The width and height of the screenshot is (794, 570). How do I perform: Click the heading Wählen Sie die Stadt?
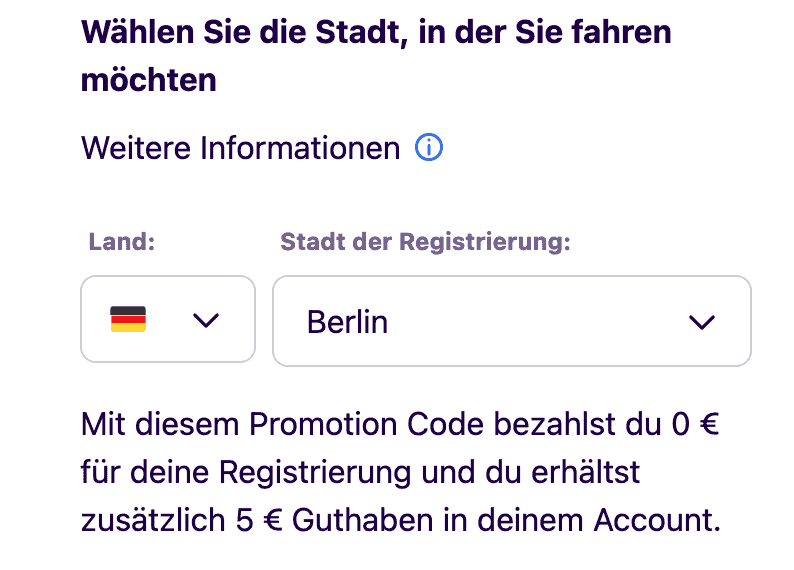pyautogui.click(x=376, y=32)
